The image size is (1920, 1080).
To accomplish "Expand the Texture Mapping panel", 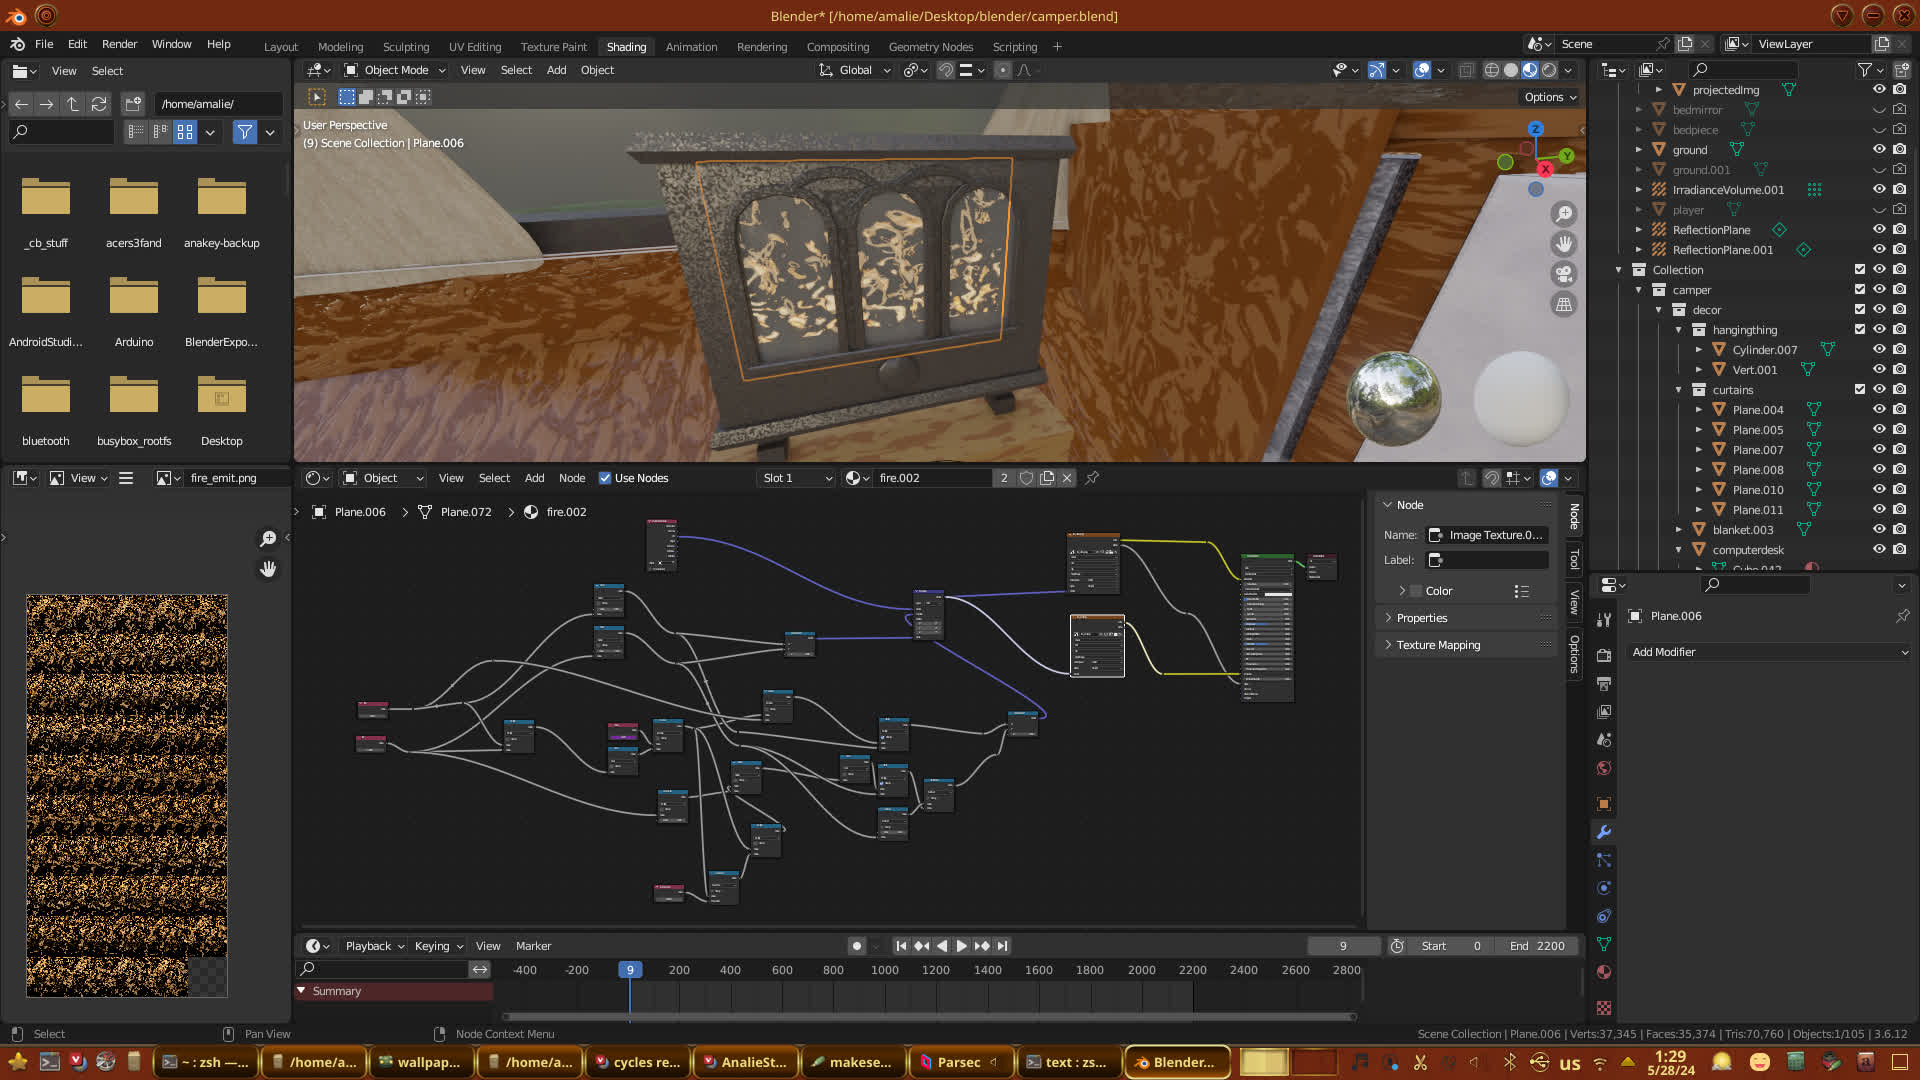I will click(x=1438, y=645).
